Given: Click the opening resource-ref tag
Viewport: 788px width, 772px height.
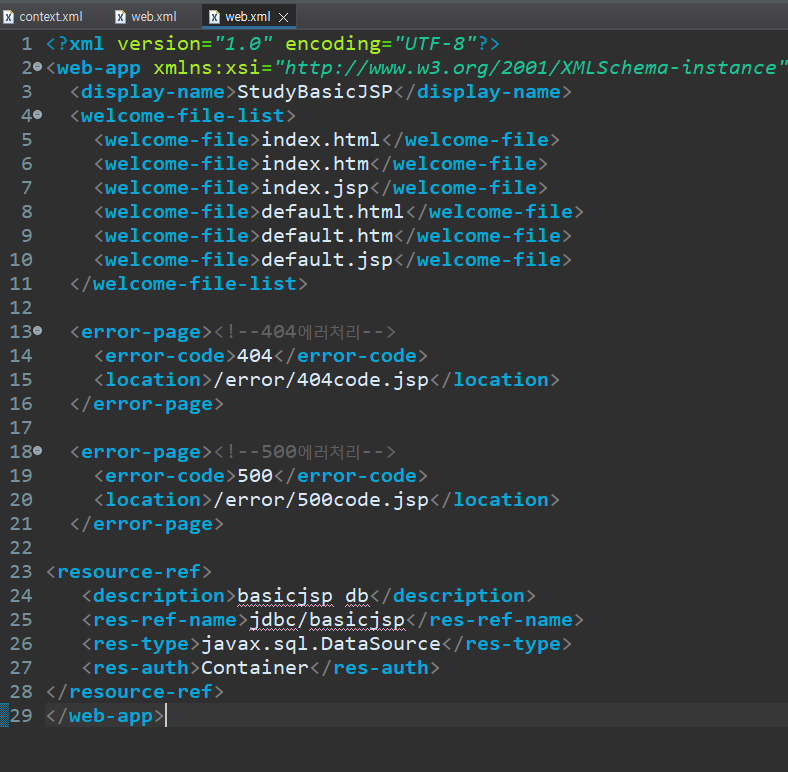Looking at the screenshot, I should tap(129, 572).
